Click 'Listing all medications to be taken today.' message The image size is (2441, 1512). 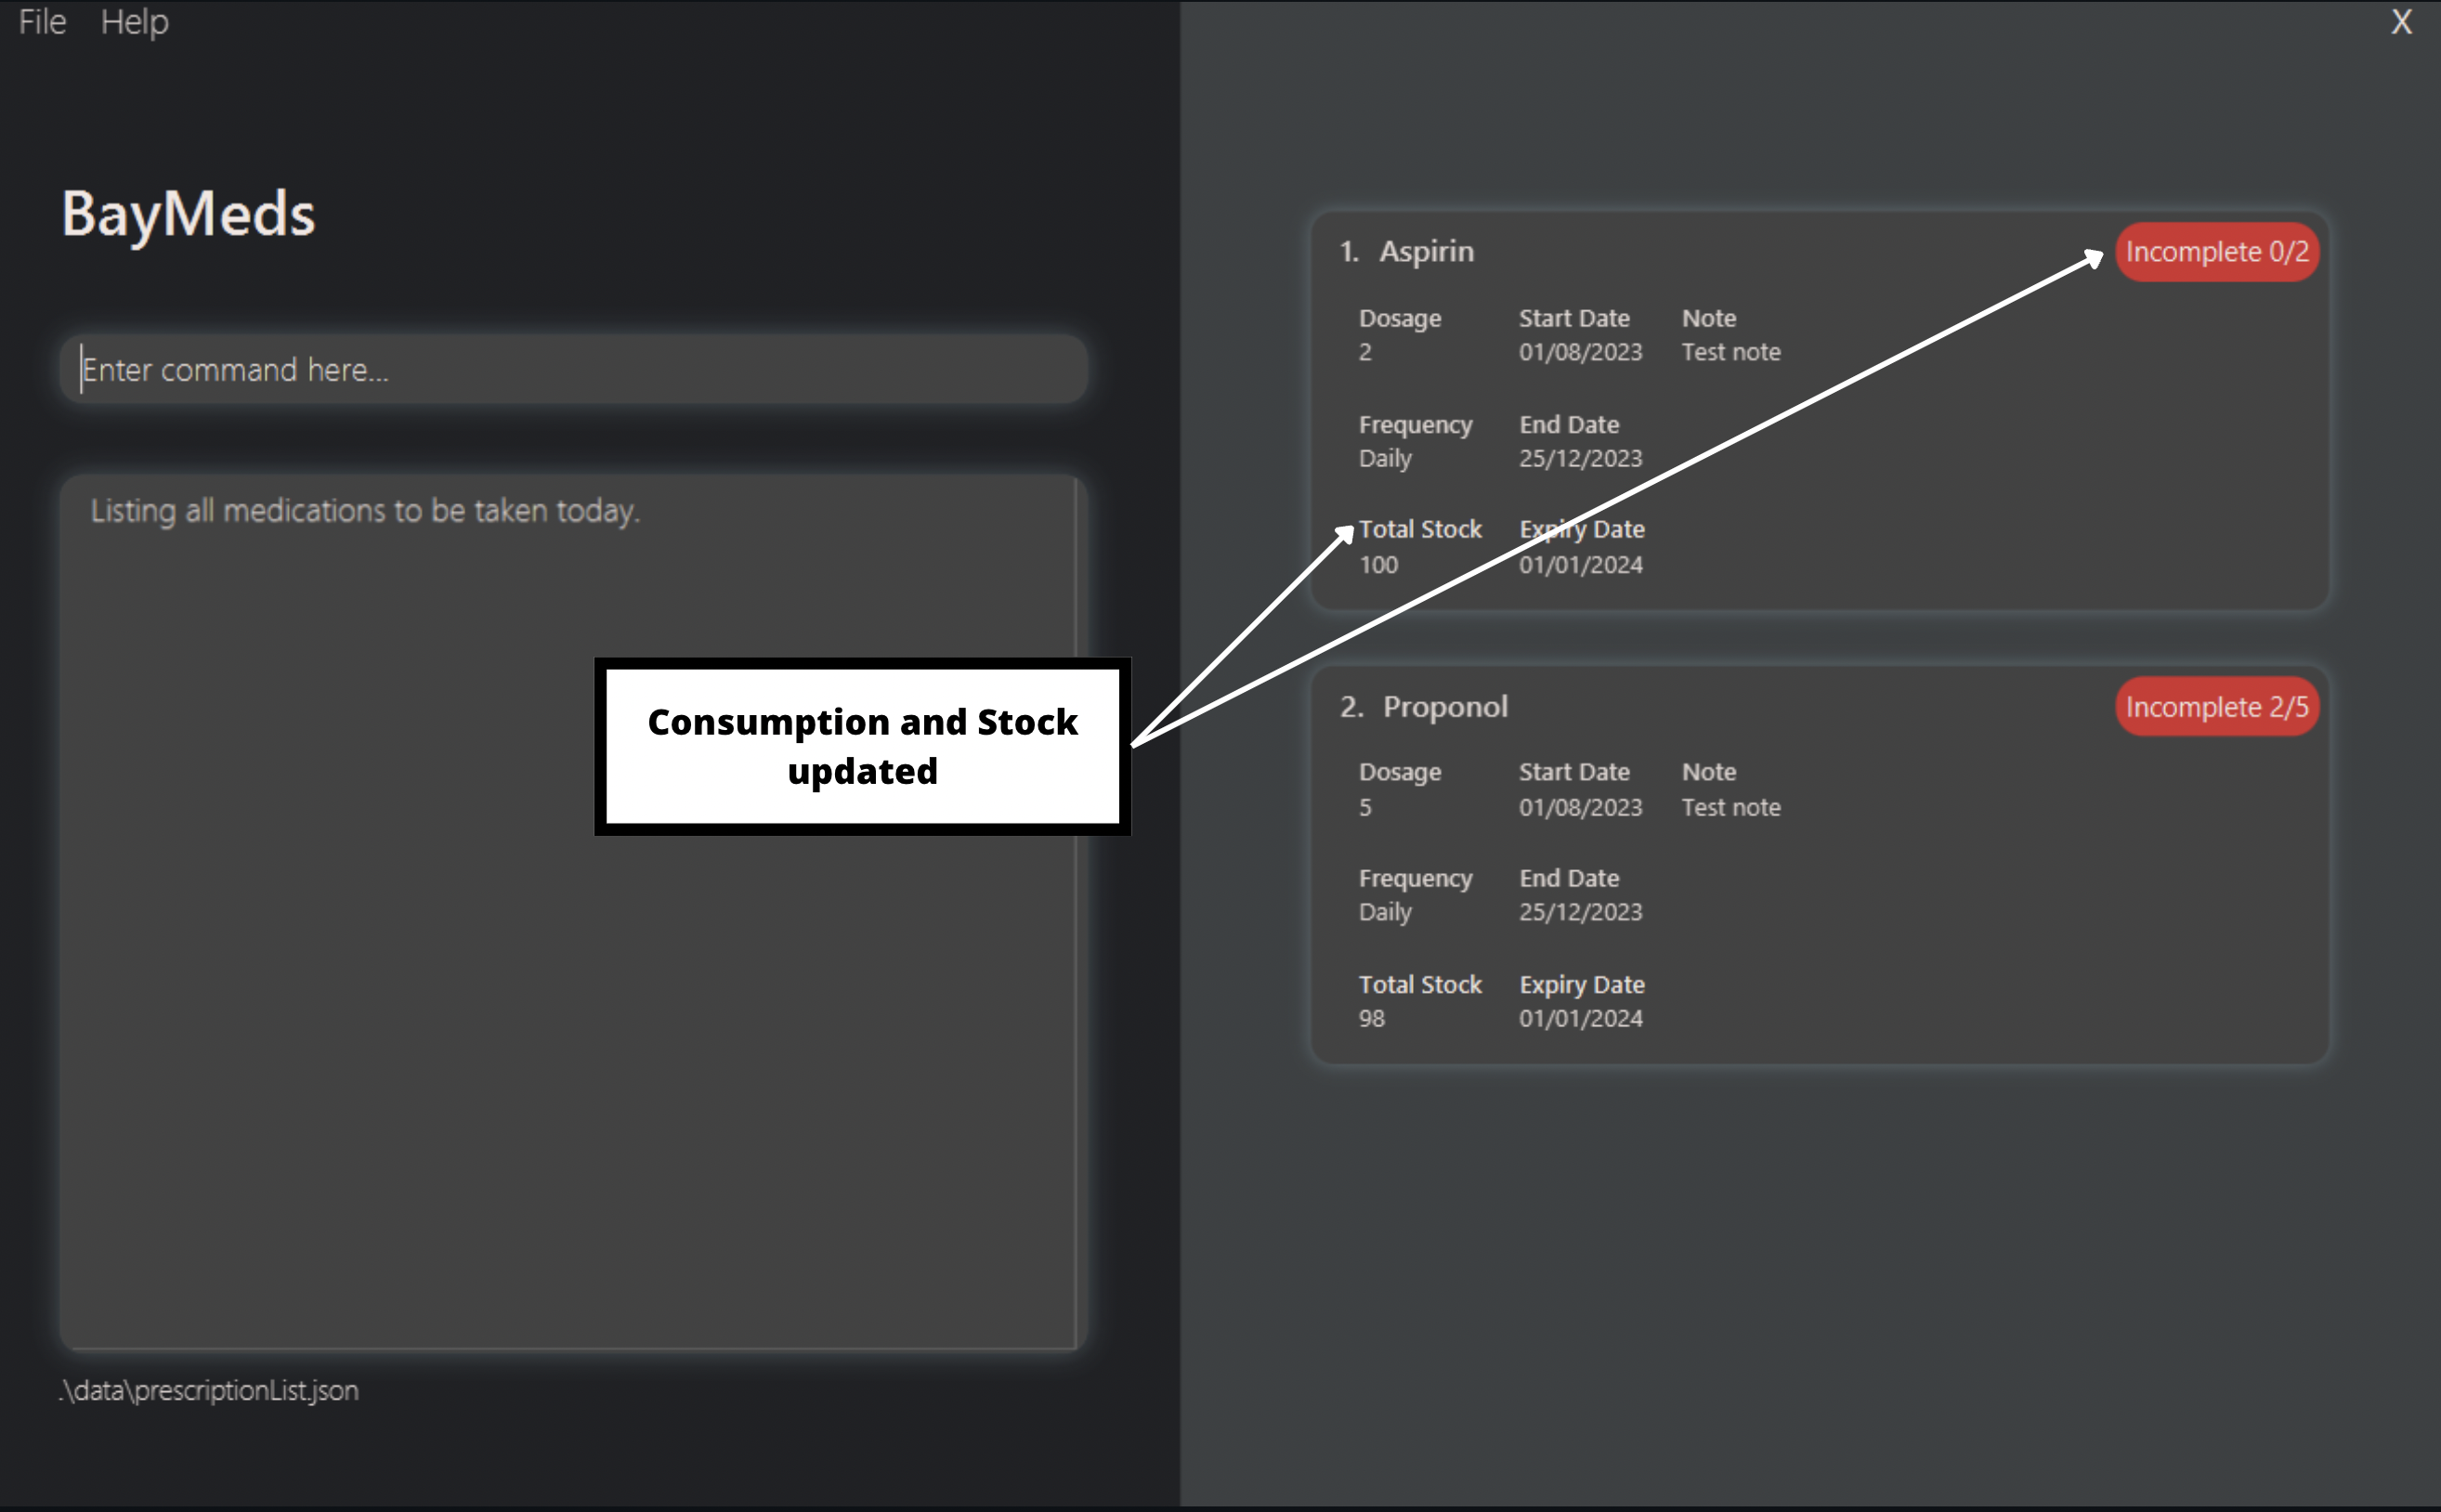tap(365, 511)
